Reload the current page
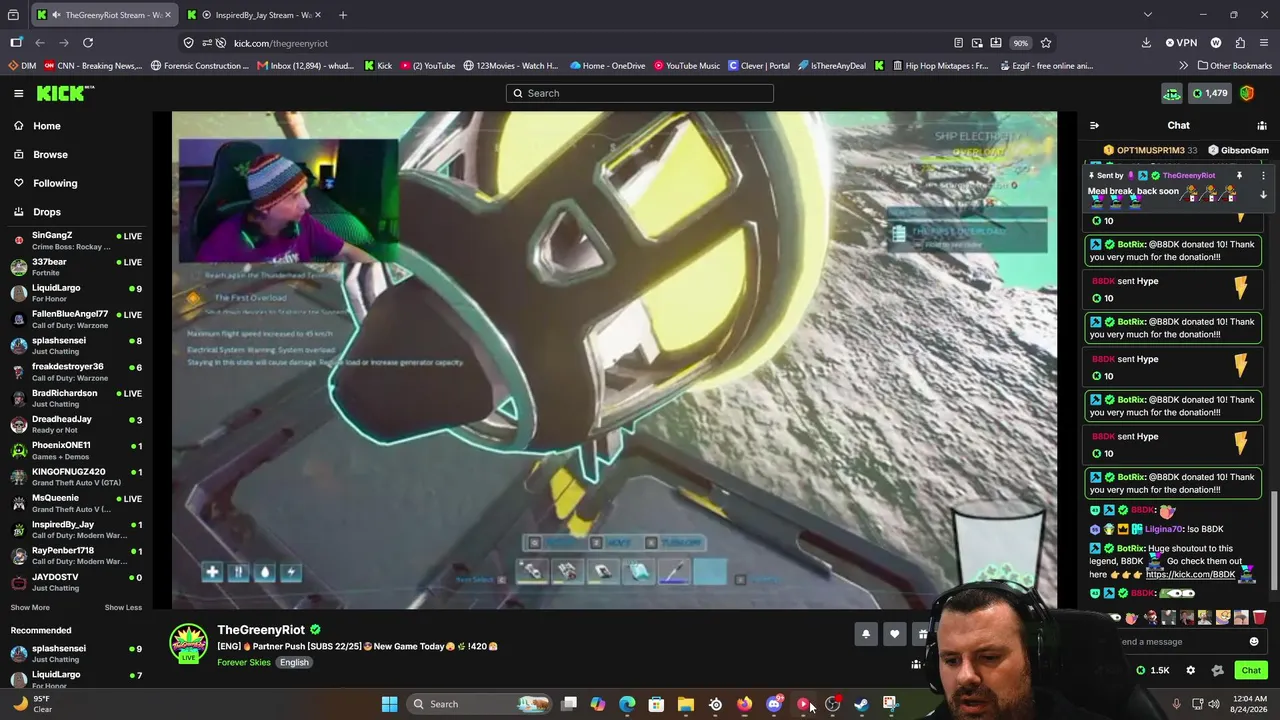The image size is (1280, 720). point(88,43)
